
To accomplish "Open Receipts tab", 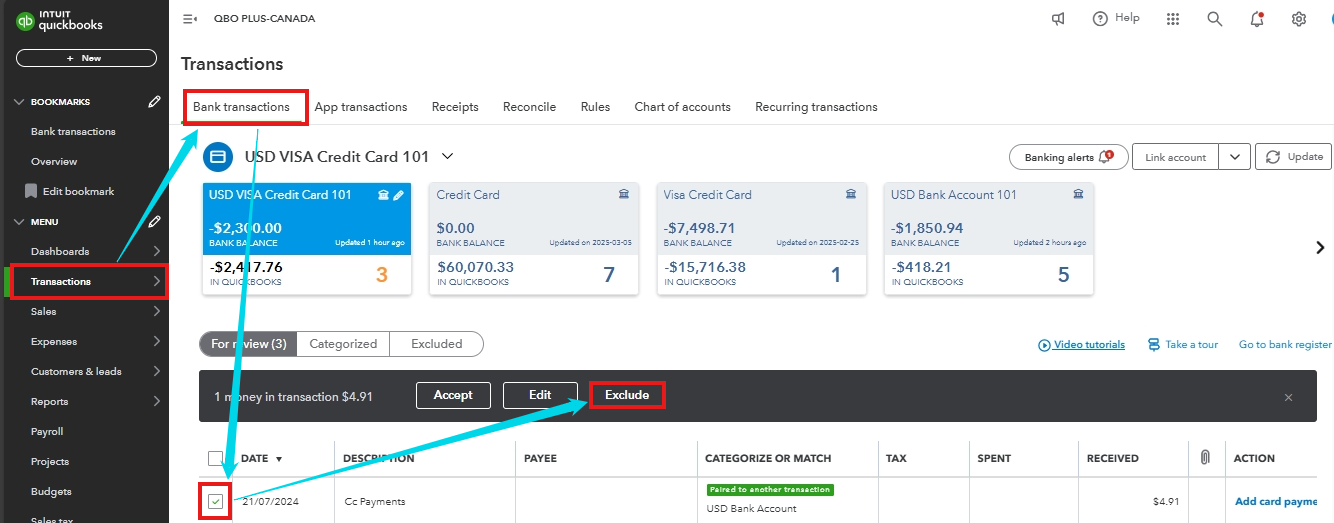I will pyautogui.click(x=455, y=107).
